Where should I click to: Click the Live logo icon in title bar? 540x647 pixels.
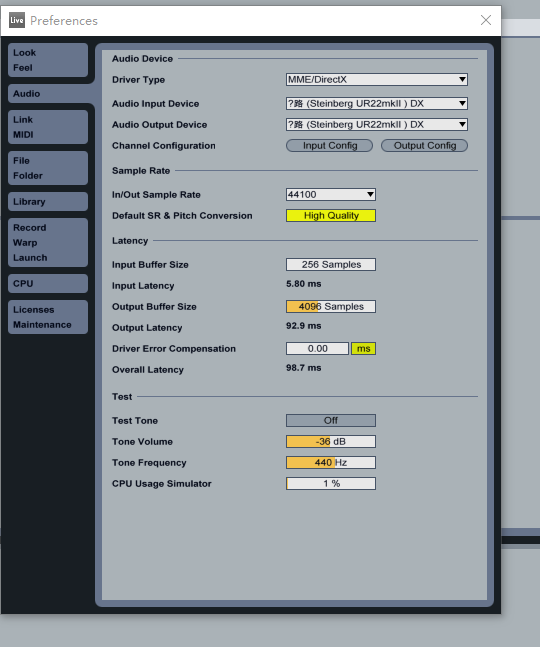17,20
